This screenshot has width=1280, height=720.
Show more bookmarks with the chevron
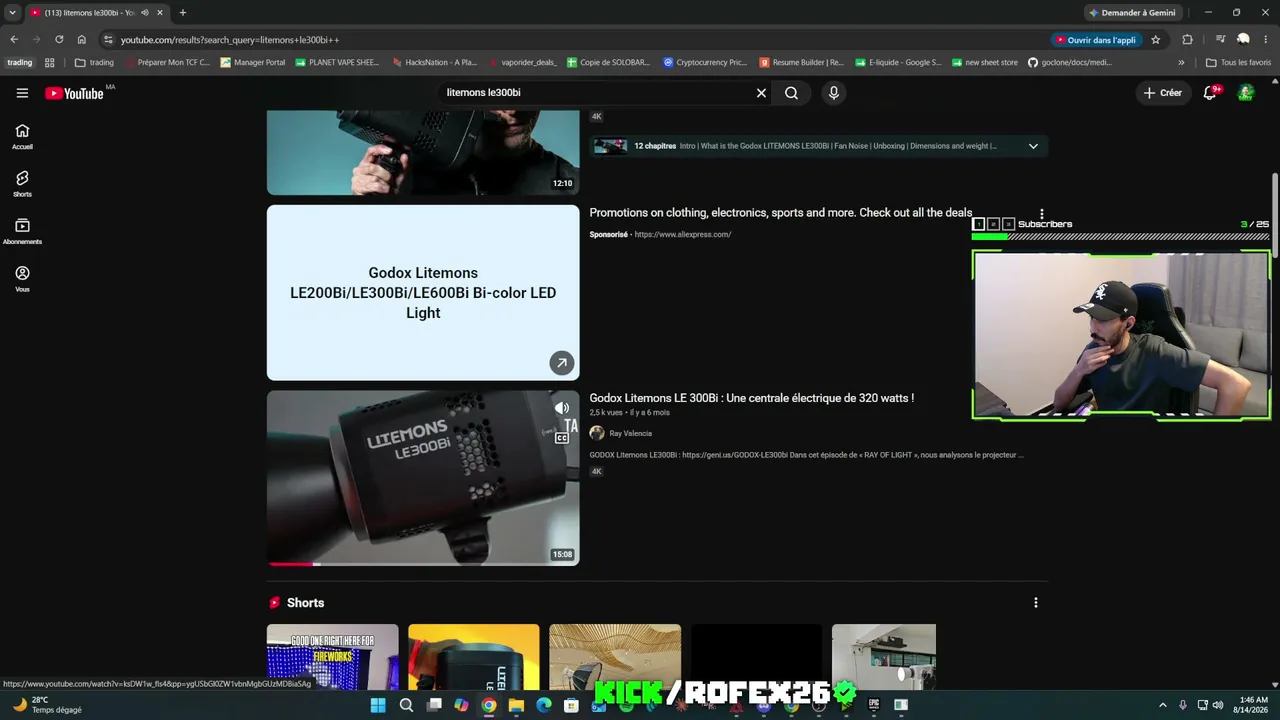click(x=1181, y=62)
